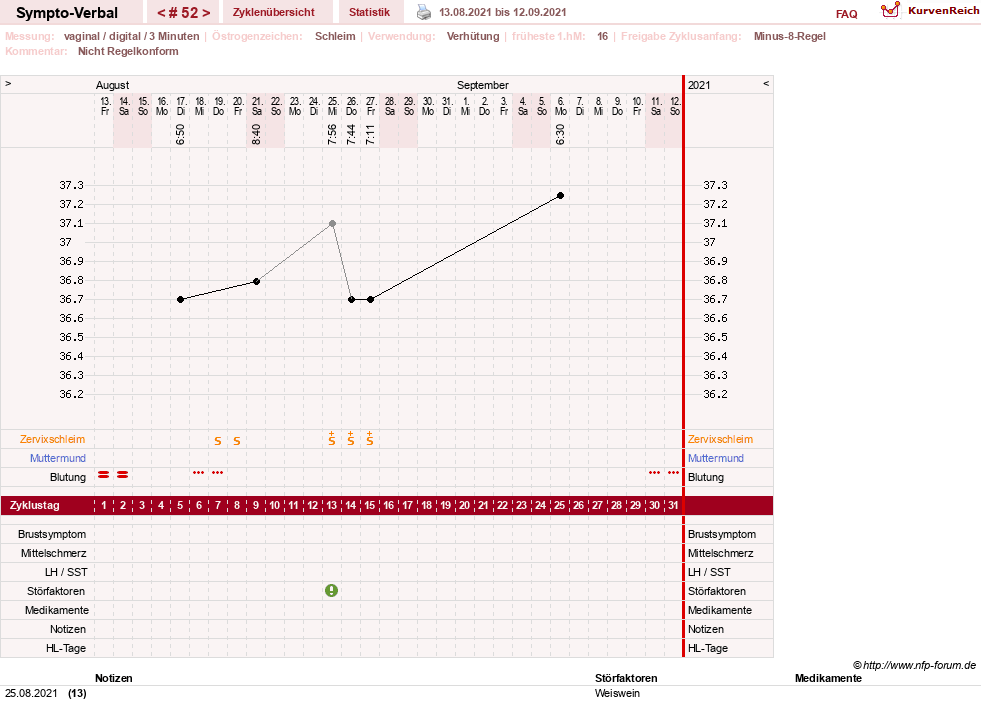Click the measurement time 8:40
This screenshot has height=717, width=981.
coord(257,134)
